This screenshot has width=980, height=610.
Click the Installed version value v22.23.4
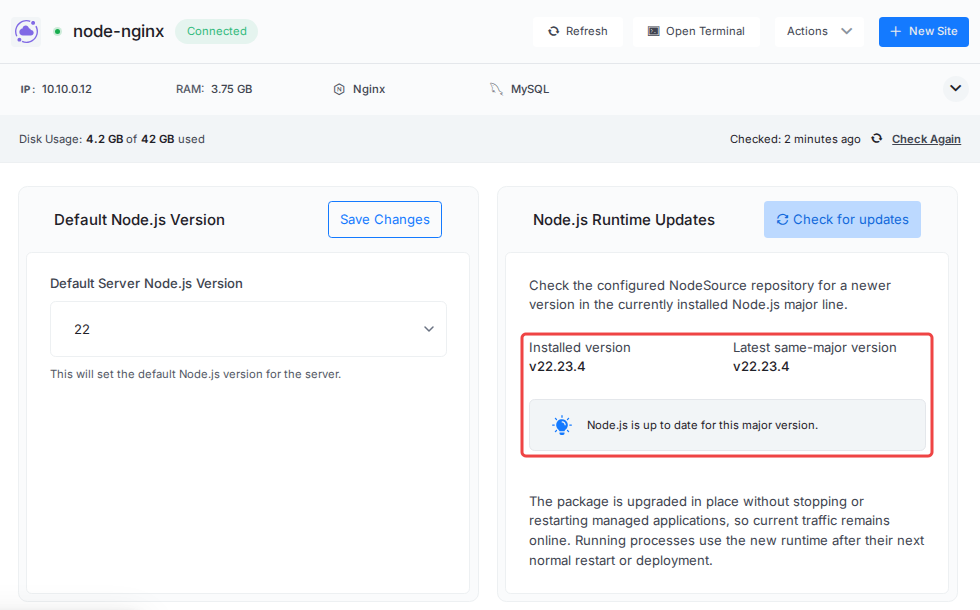click(557, 367)
